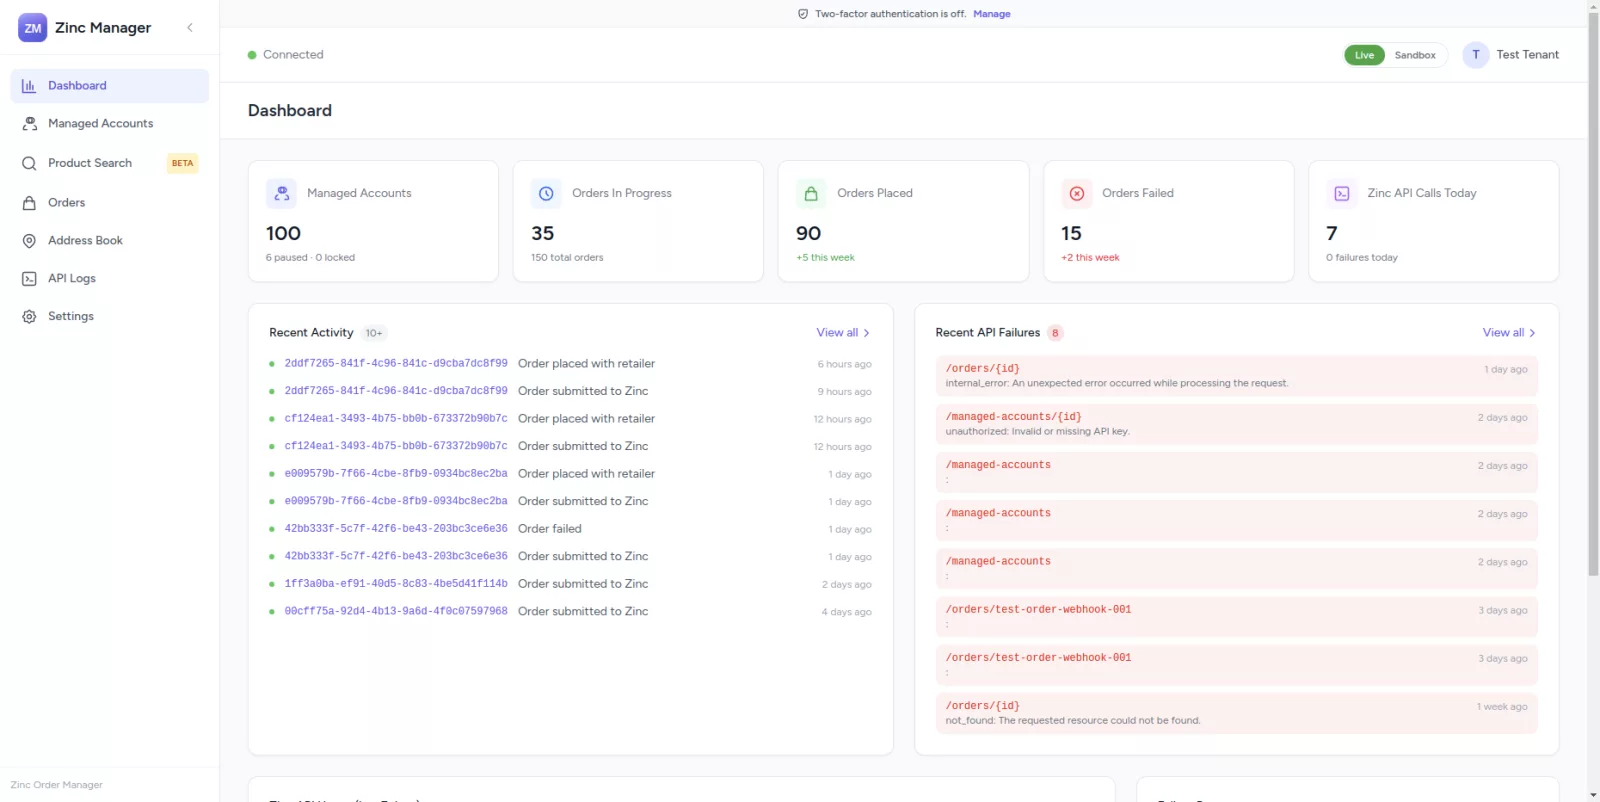Screen dimensions: 1600x802
Task: Click the Manage two-factor link
Action: (992, 14)
